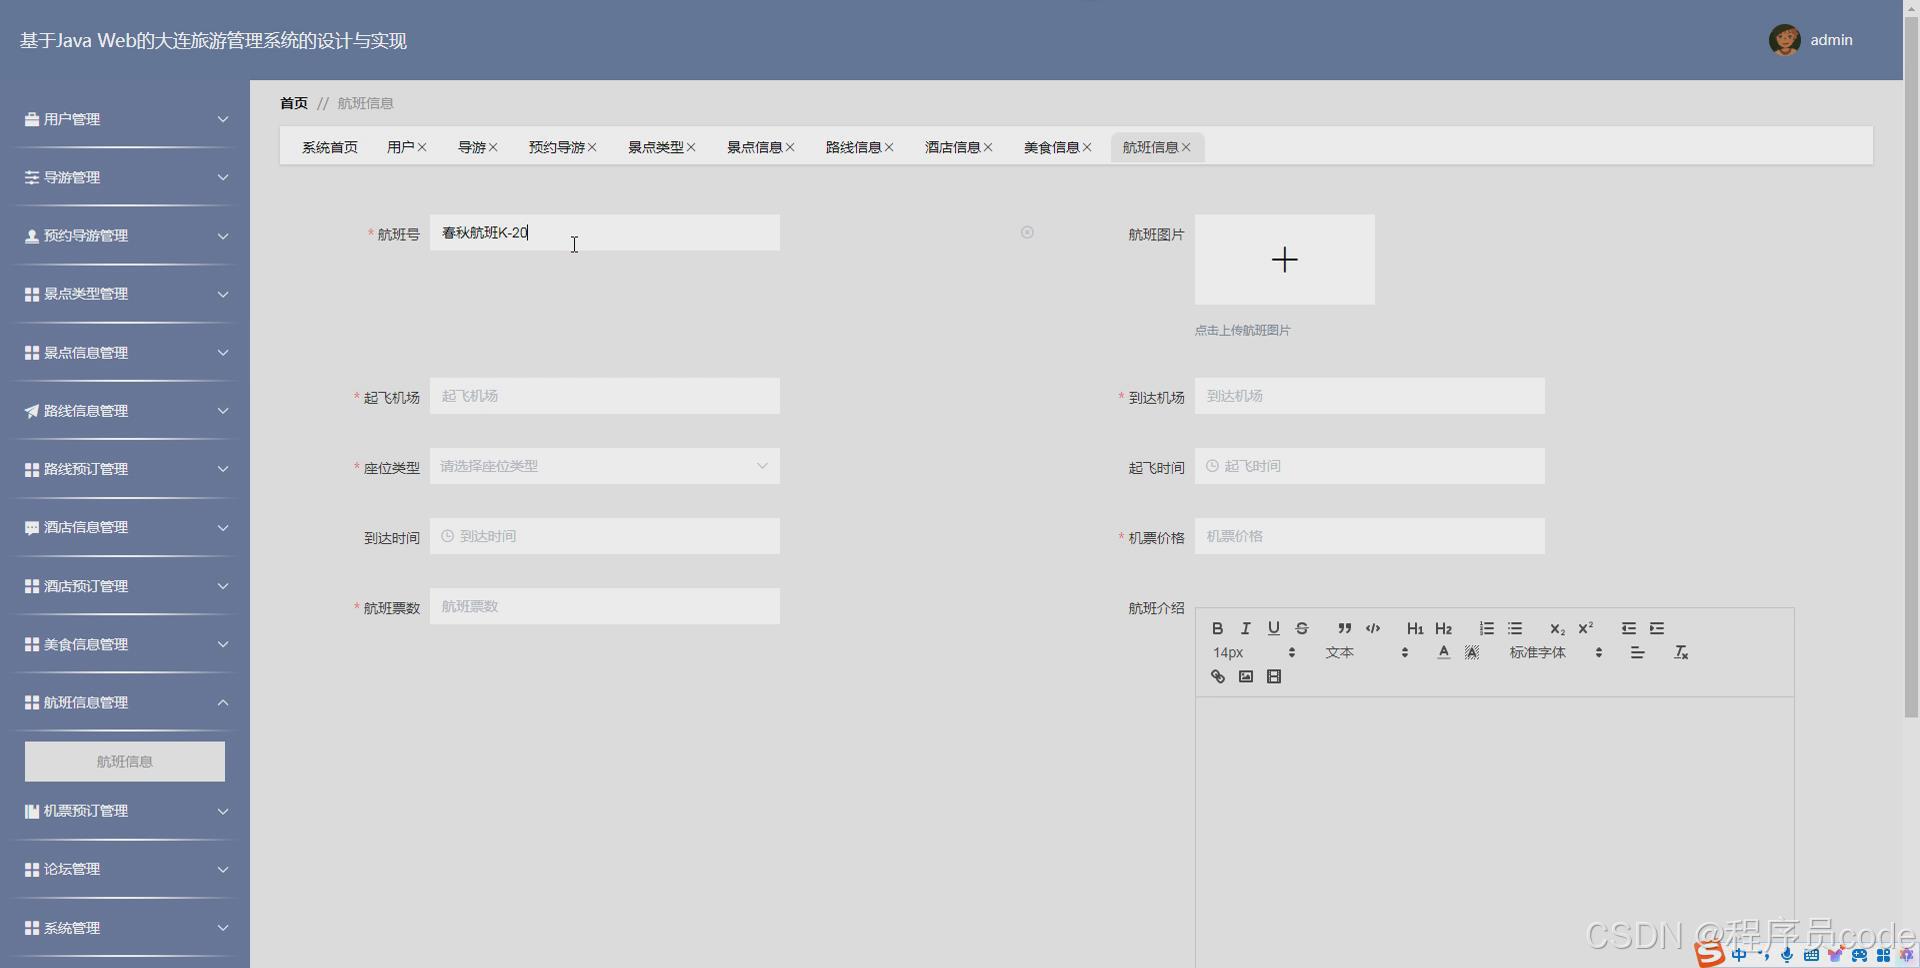Toggle strikethrough formatting icon
Screen dimensions: 1920x968
coord(1301,628)
